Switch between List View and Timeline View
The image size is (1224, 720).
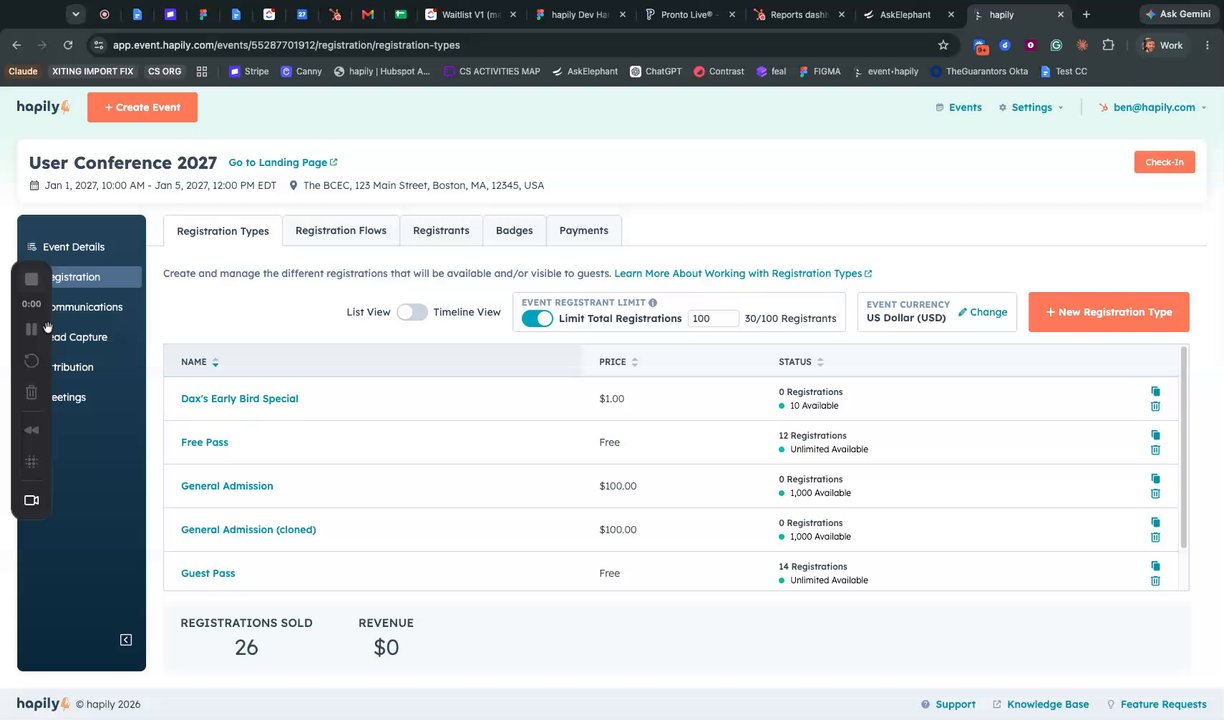(x=412, y=312)
